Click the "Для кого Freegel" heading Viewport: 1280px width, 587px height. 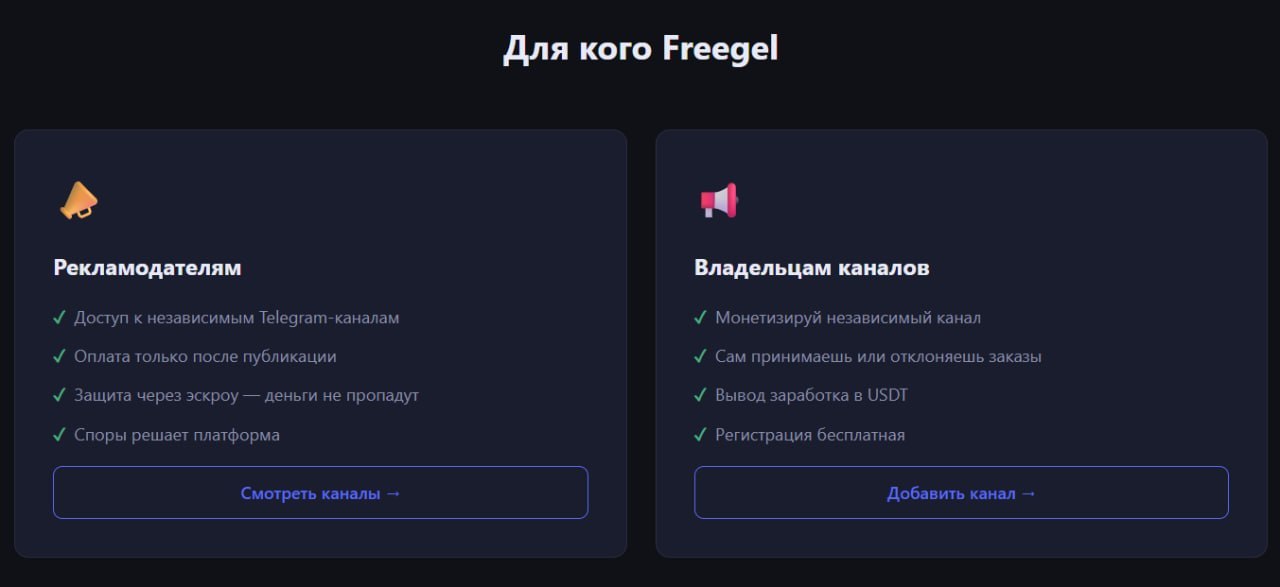[640, 49]
